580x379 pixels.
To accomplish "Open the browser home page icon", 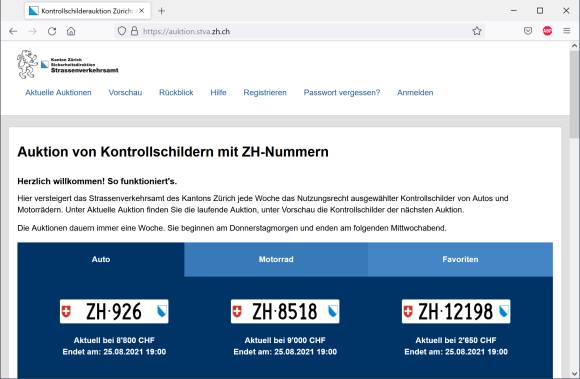I will click(71, 31).
